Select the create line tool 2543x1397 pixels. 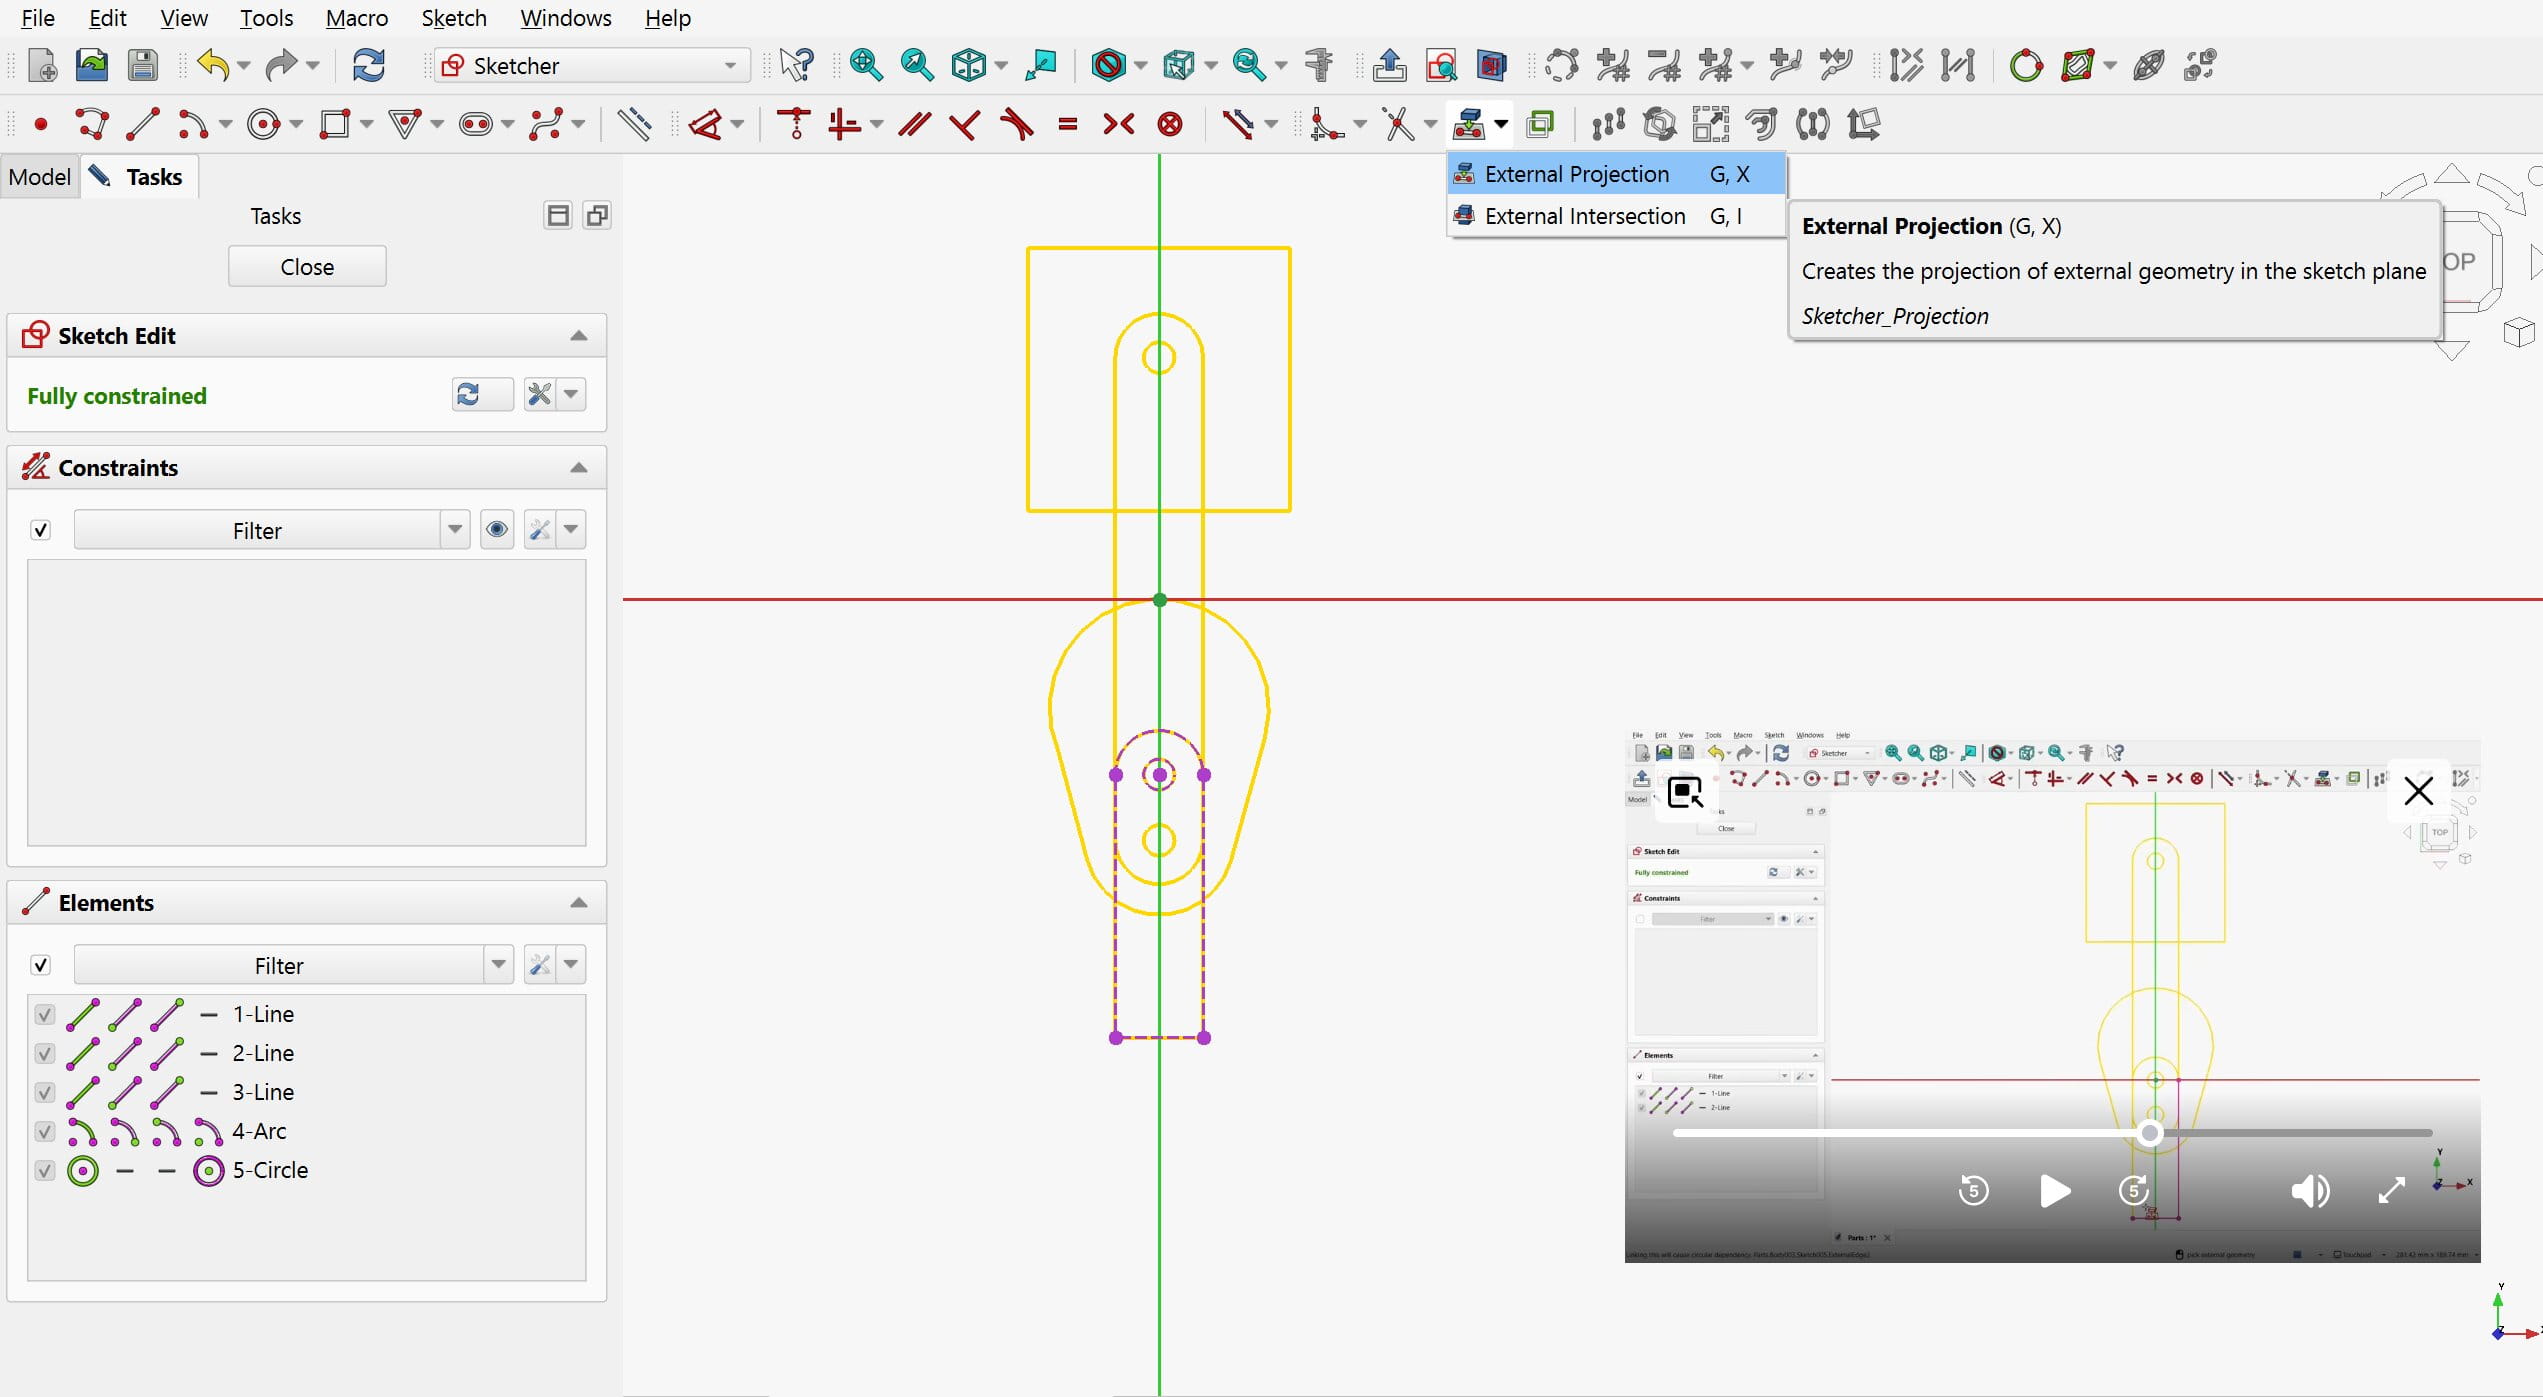coord(143,124)
